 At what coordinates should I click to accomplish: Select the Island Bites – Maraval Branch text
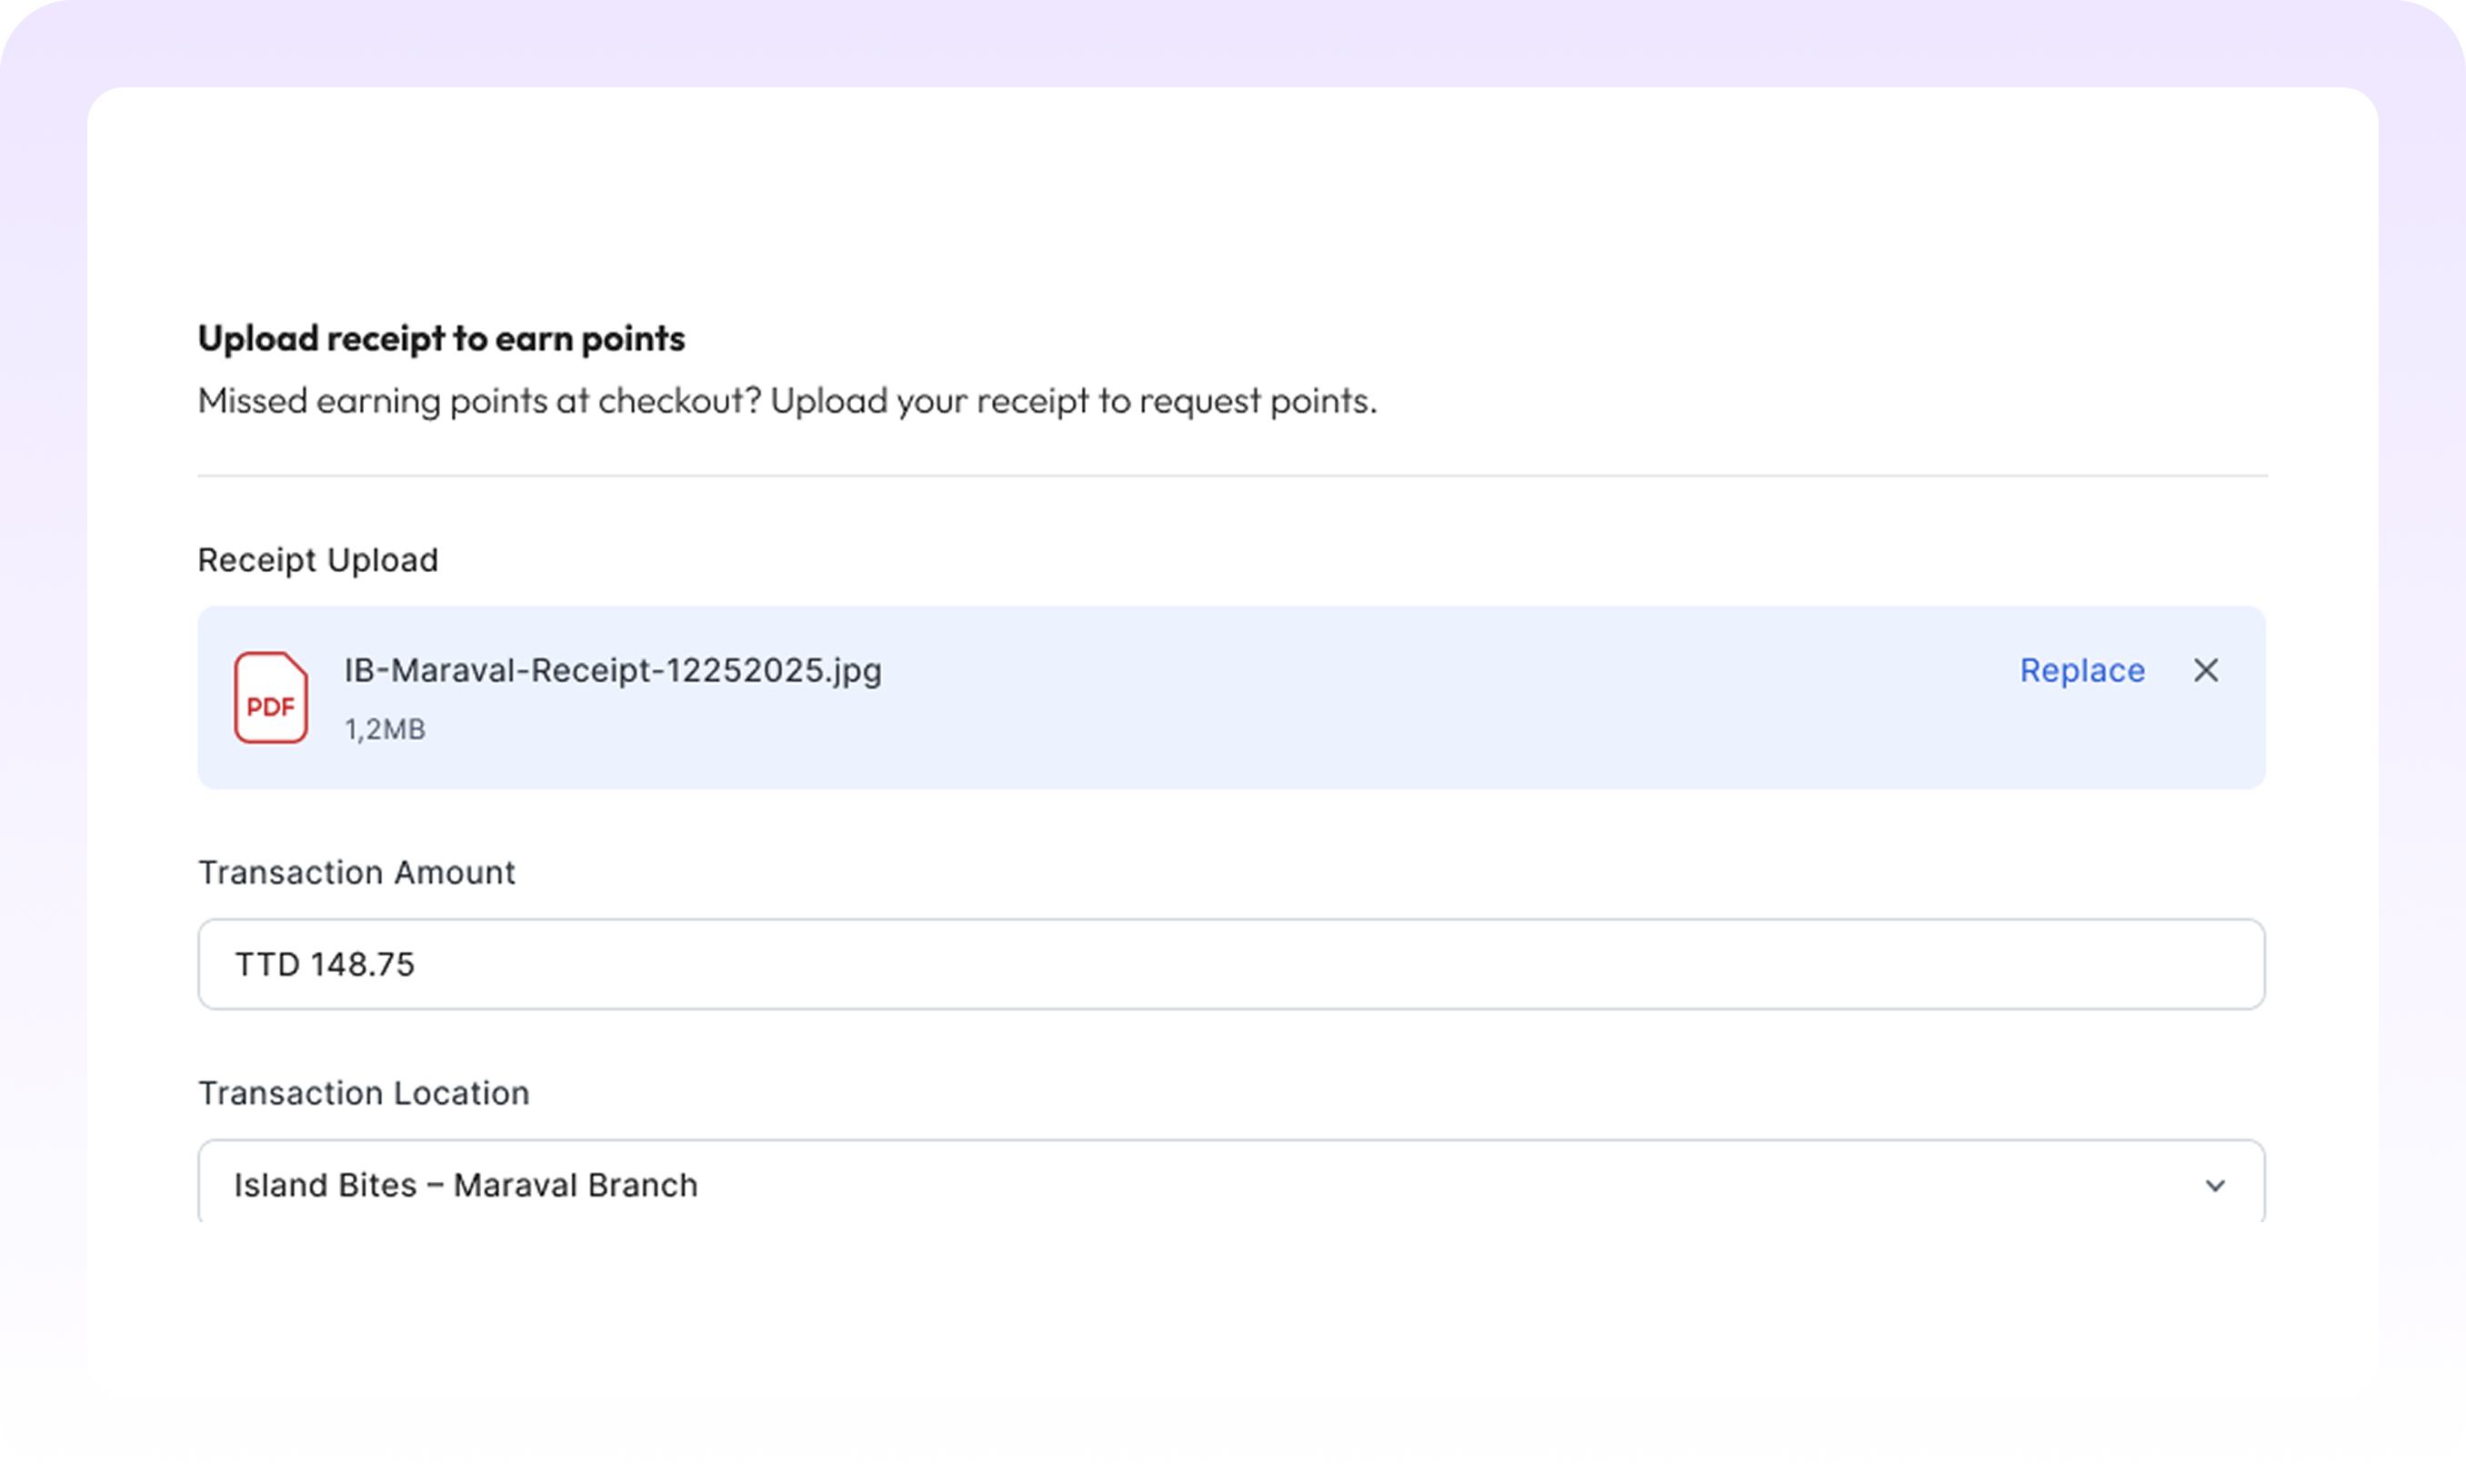tap(465, 1185)
